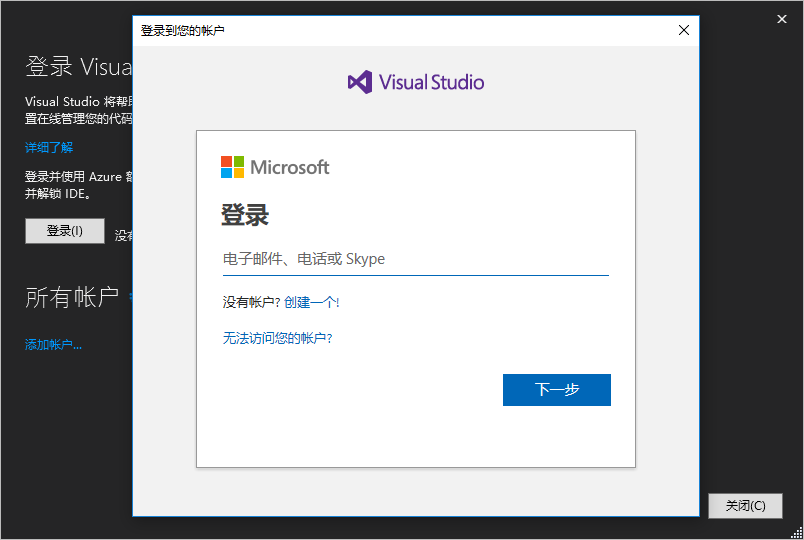This screenshot has width=804, height=540.
Task: Open the 无法访问您的帐户 link
Action: click(x=277, y=338)
